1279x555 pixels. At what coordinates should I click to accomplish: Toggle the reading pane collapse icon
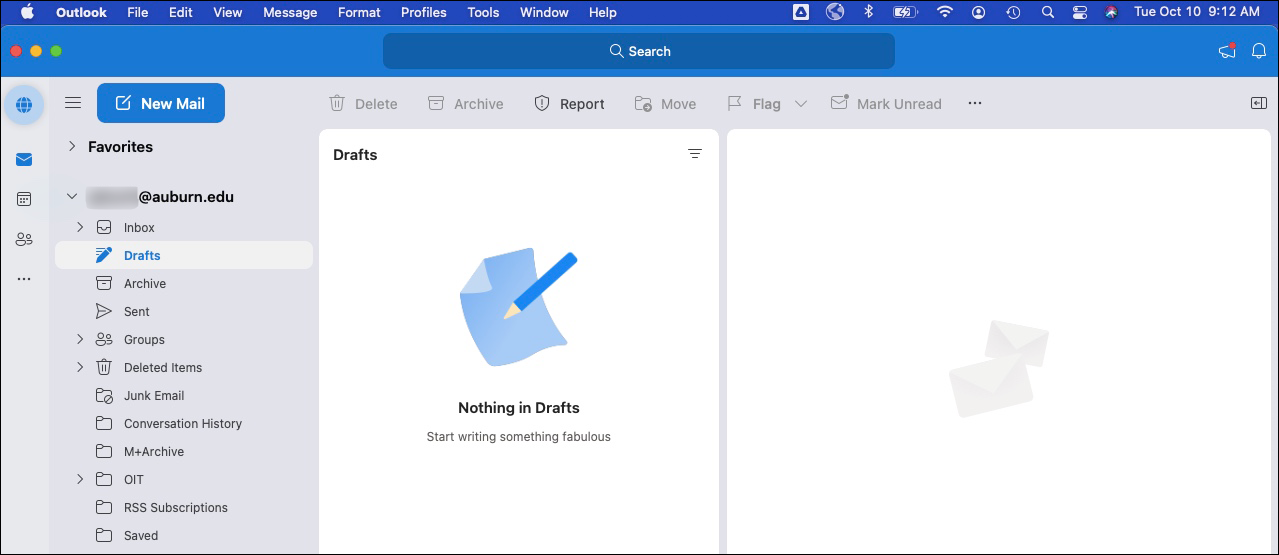tap(1259, 103)
